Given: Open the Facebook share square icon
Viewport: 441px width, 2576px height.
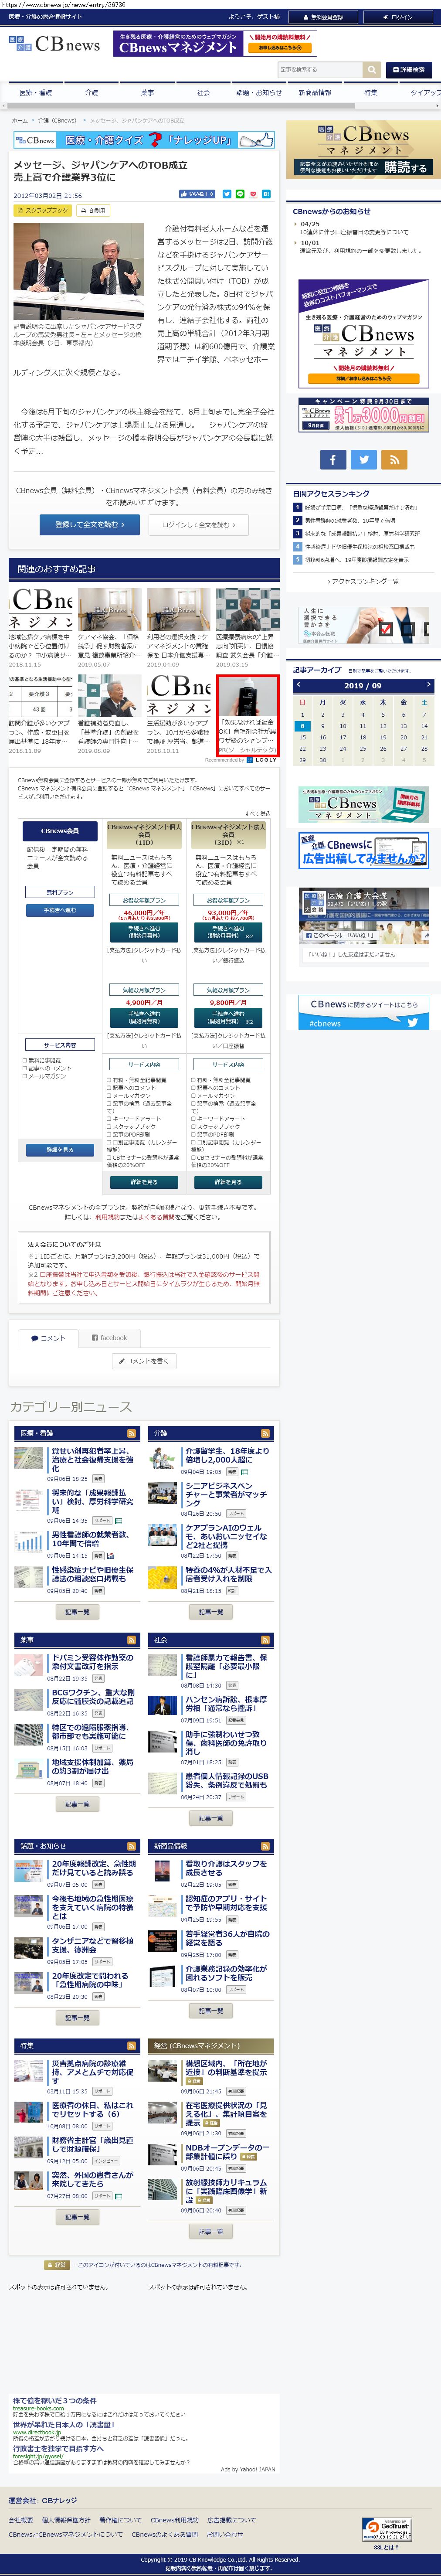Looking at the screenshot, I should pyautogui.click(x=333, y=459).
